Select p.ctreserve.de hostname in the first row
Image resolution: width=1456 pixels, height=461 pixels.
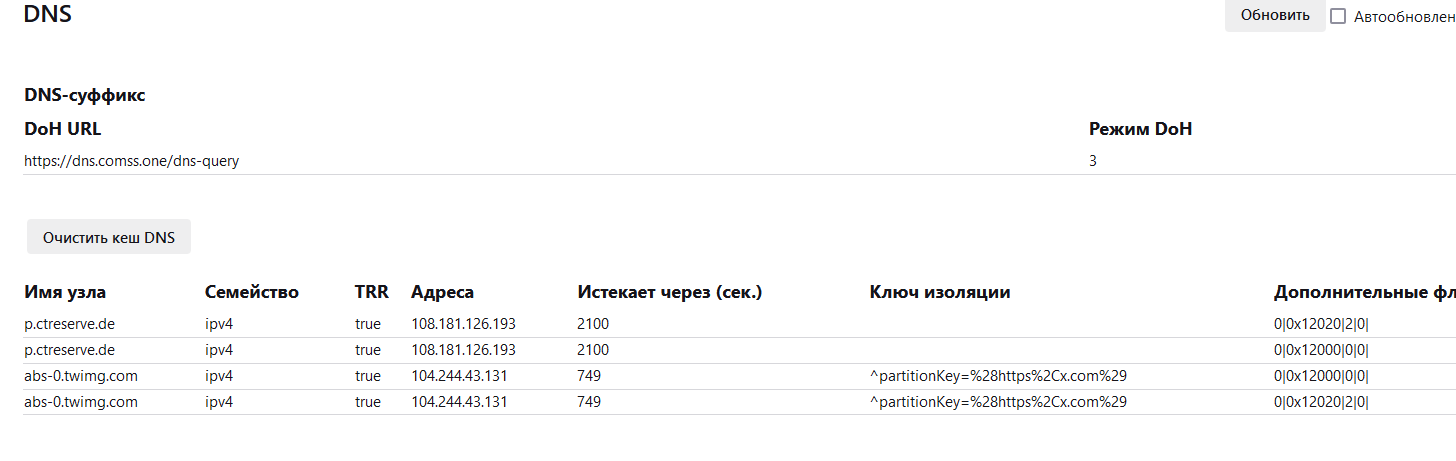[x=70, y=324]
